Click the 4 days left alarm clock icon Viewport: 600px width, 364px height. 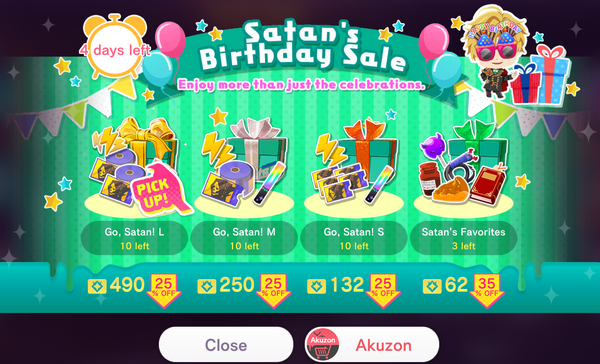pyautogui.click(x=115, y=46)
